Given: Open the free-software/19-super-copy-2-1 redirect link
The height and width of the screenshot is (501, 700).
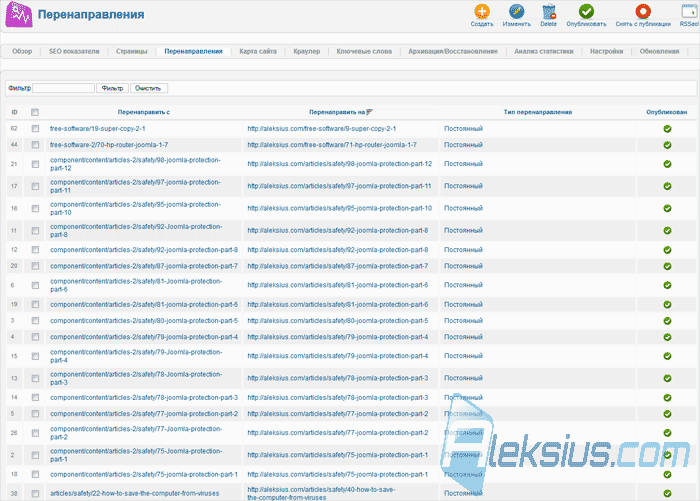Looking at the screenshot, I should [x=97, y=129].
